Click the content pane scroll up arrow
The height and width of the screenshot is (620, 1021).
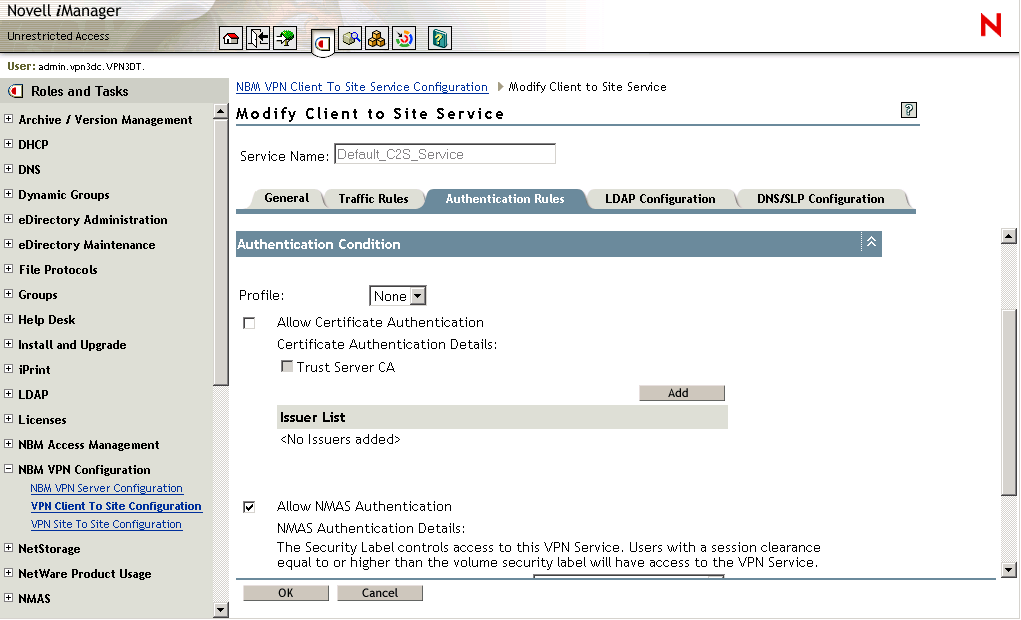tap(1009, 236)
